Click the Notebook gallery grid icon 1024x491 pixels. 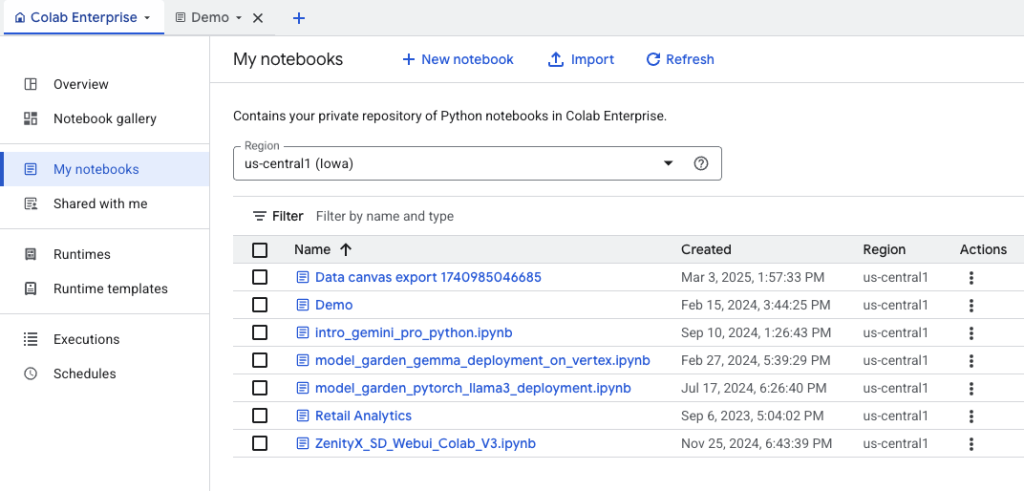coord(30,119)
